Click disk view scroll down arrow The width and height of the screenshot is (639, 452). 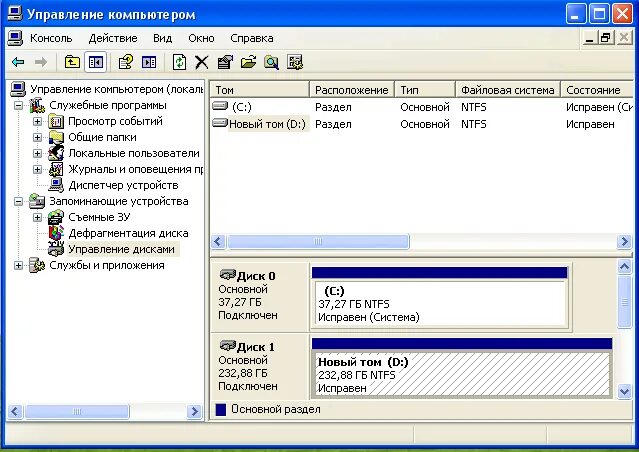click(x=625, y=392)
